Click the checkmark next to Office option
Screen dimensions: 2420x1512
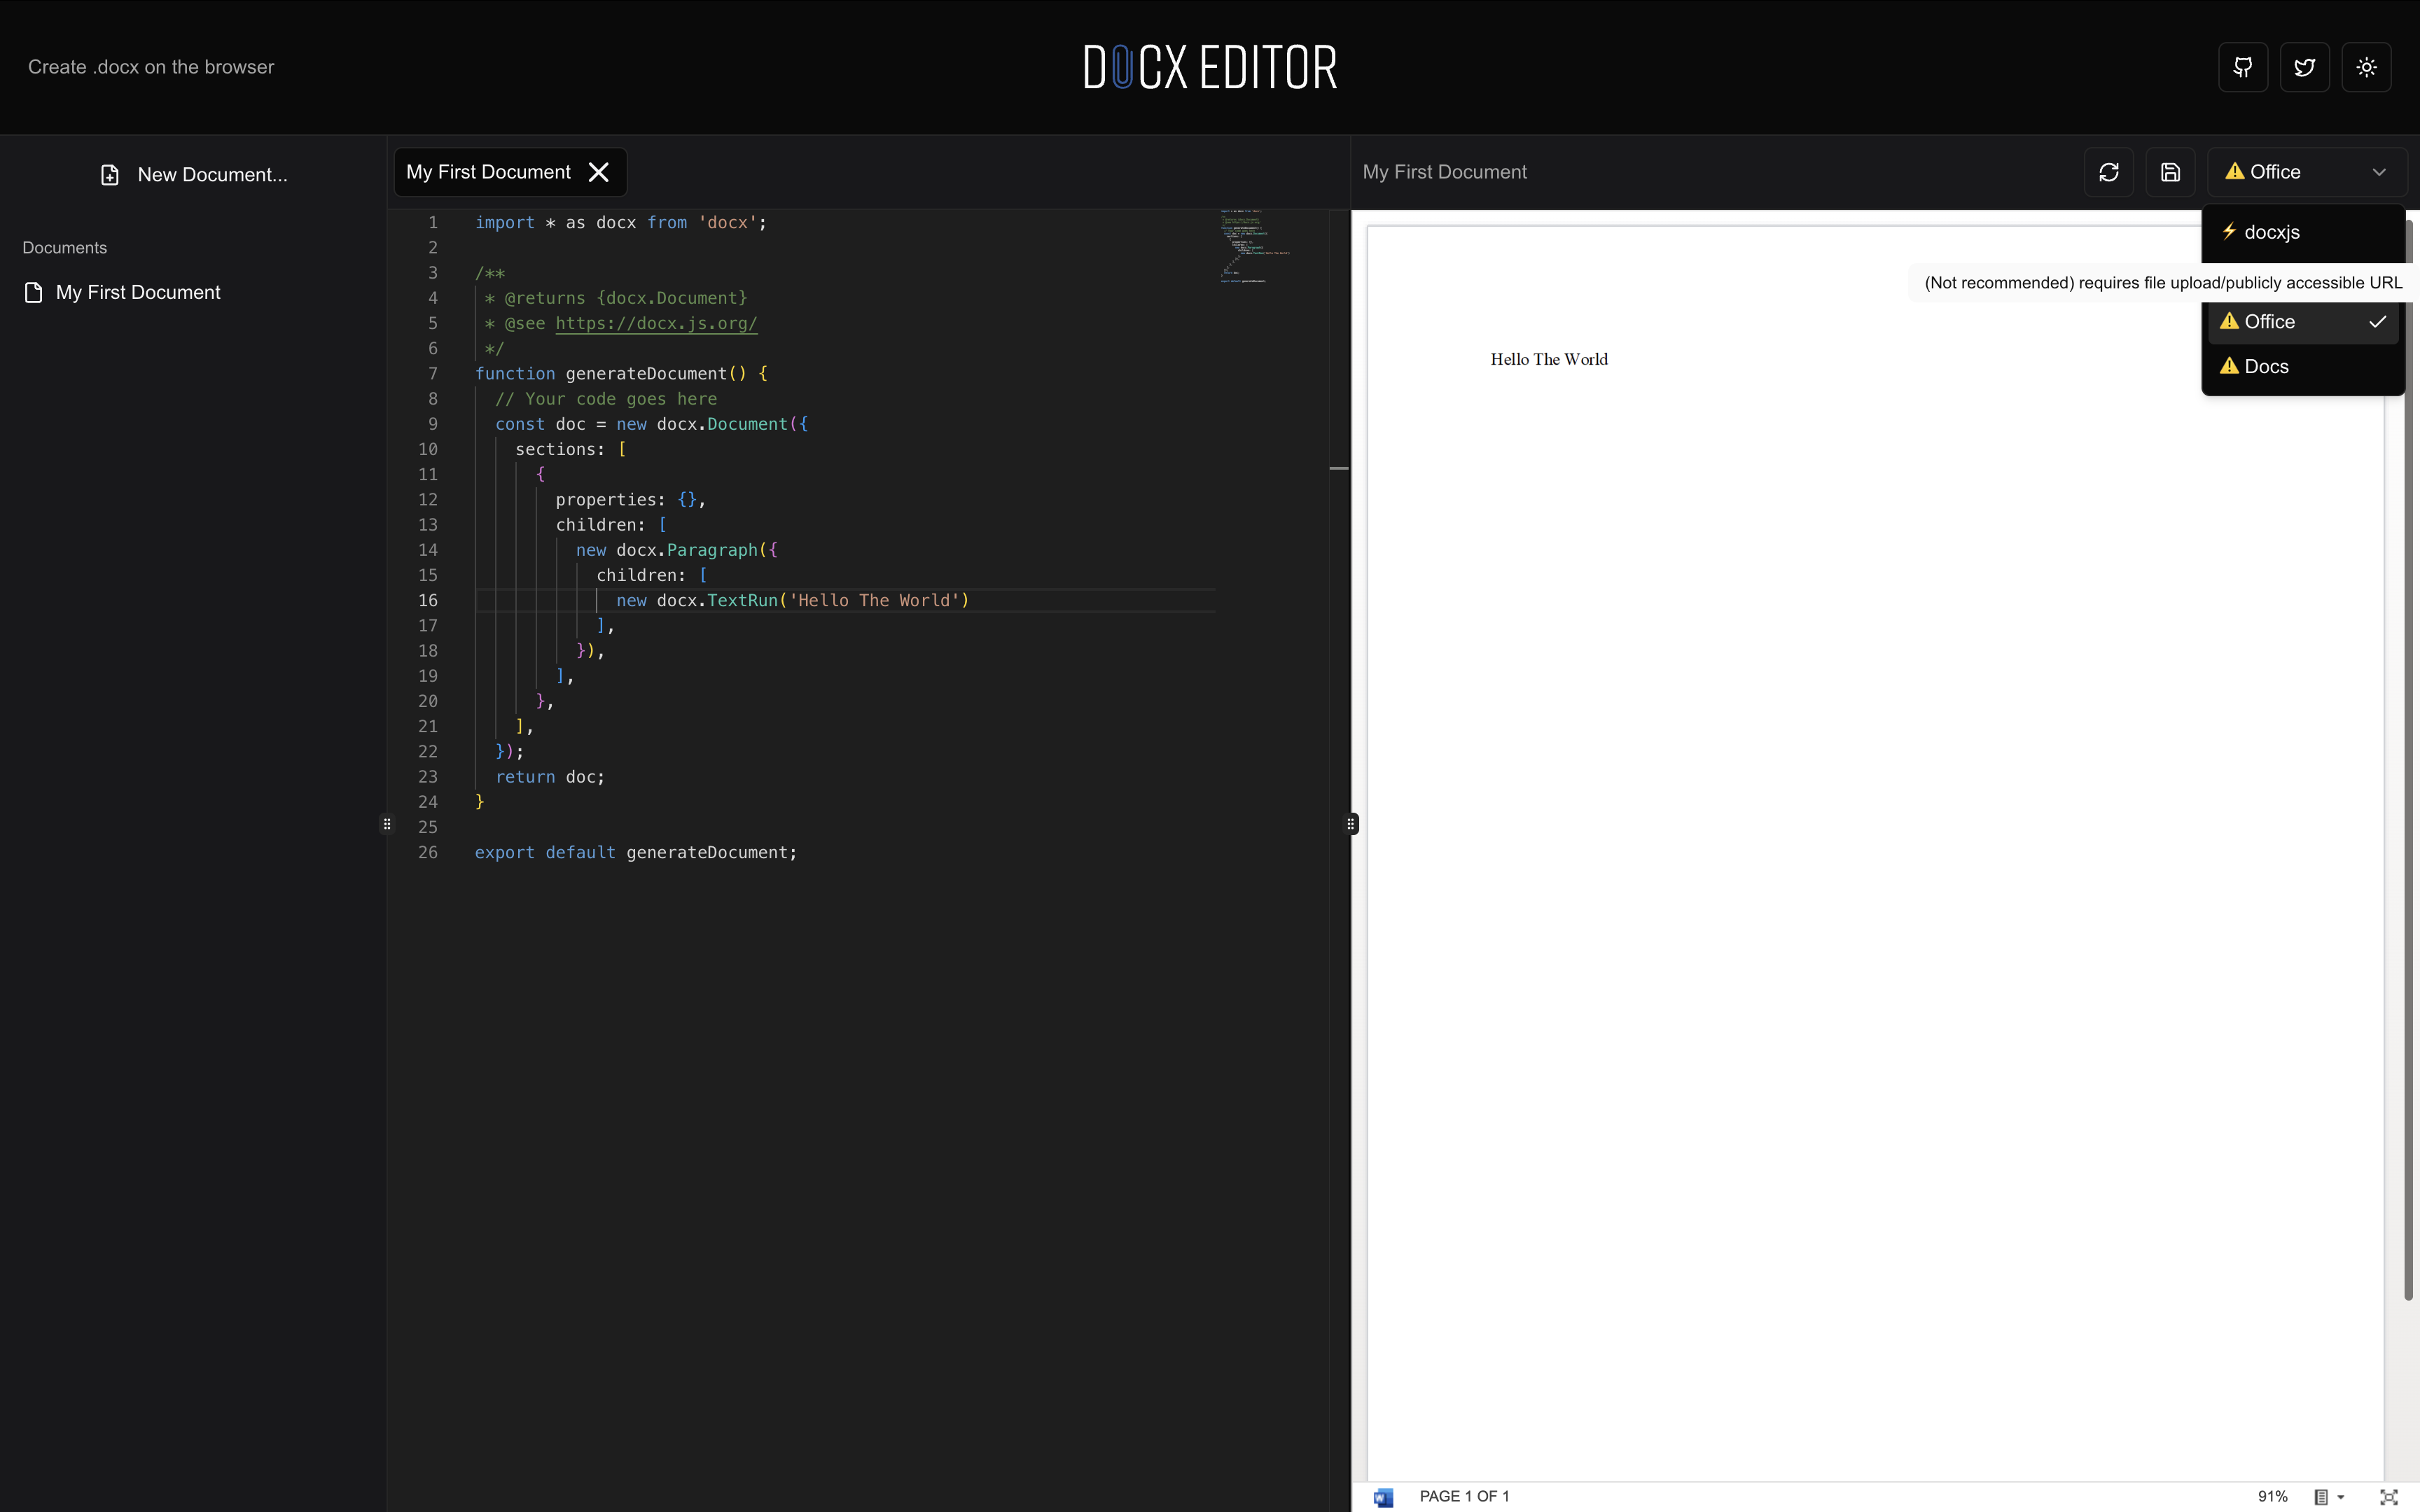(2378, 321)
